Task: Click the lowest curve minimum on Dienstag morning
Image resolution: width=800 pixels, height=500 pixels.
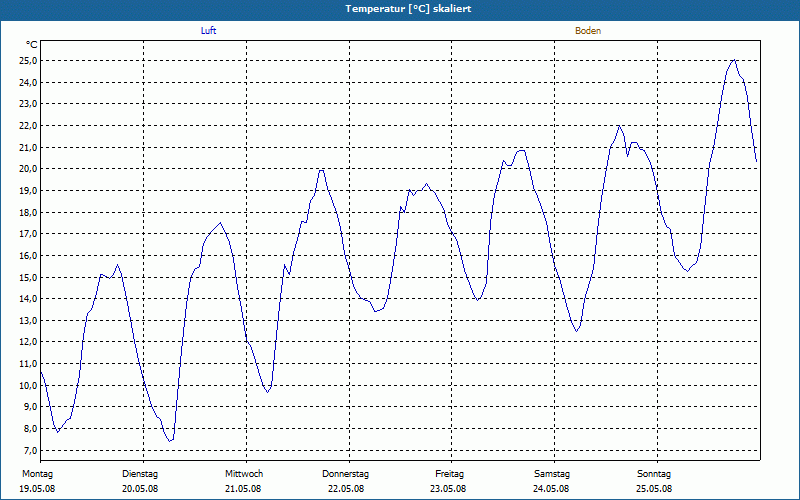Action: pos(170,440)
